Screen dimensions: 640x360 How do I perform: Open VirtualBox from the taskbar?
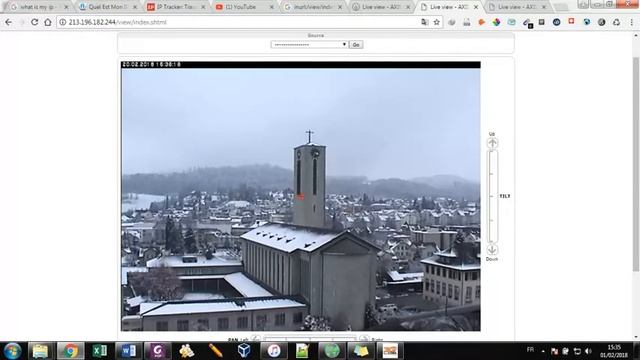coord(244,351)
